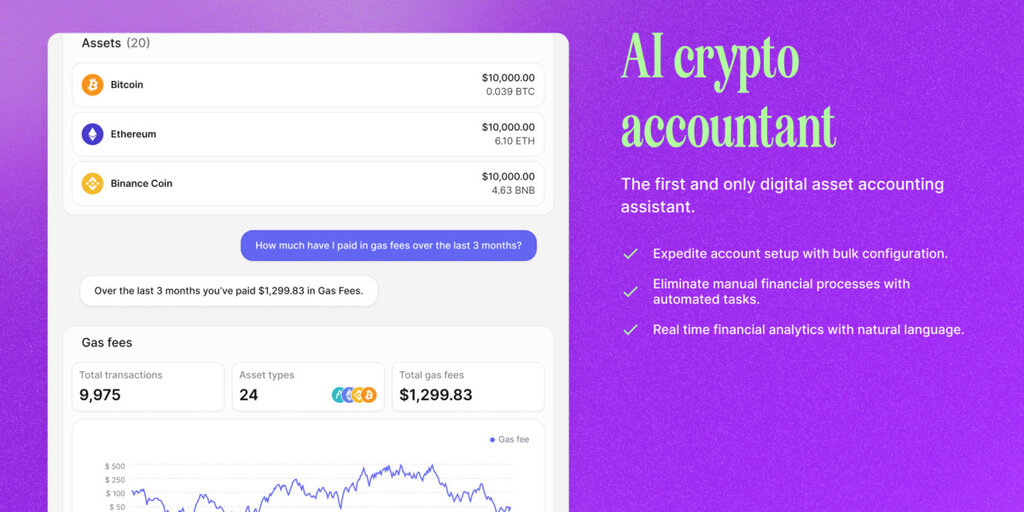
Task: Click the Gas fee legend dot
Action: 492,440
